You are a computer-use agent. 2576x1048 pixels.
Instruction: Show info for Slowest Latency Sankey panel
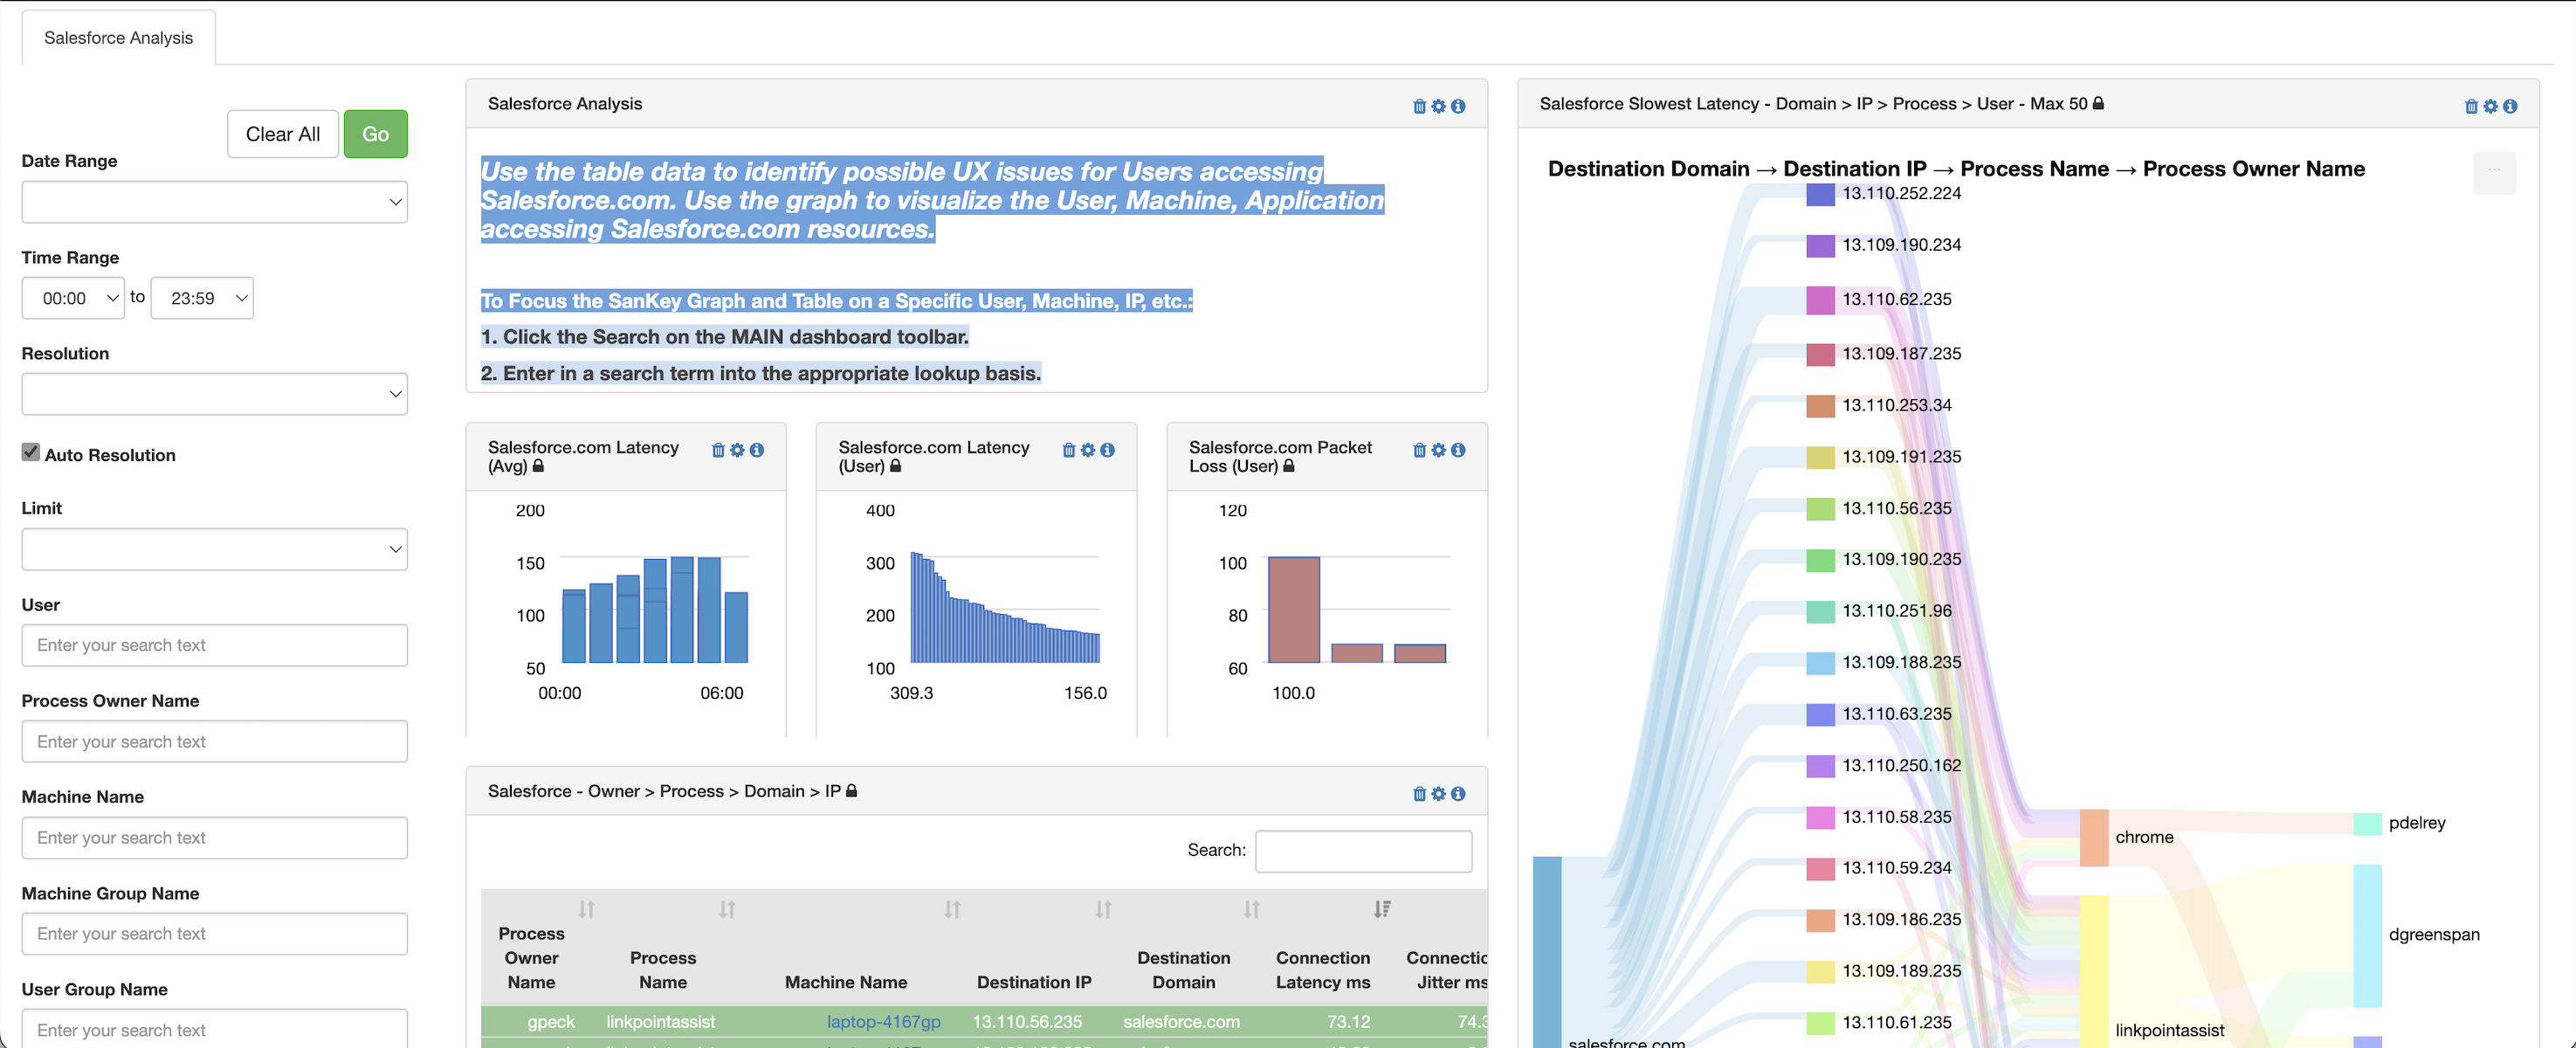[x=2510, y=106]
